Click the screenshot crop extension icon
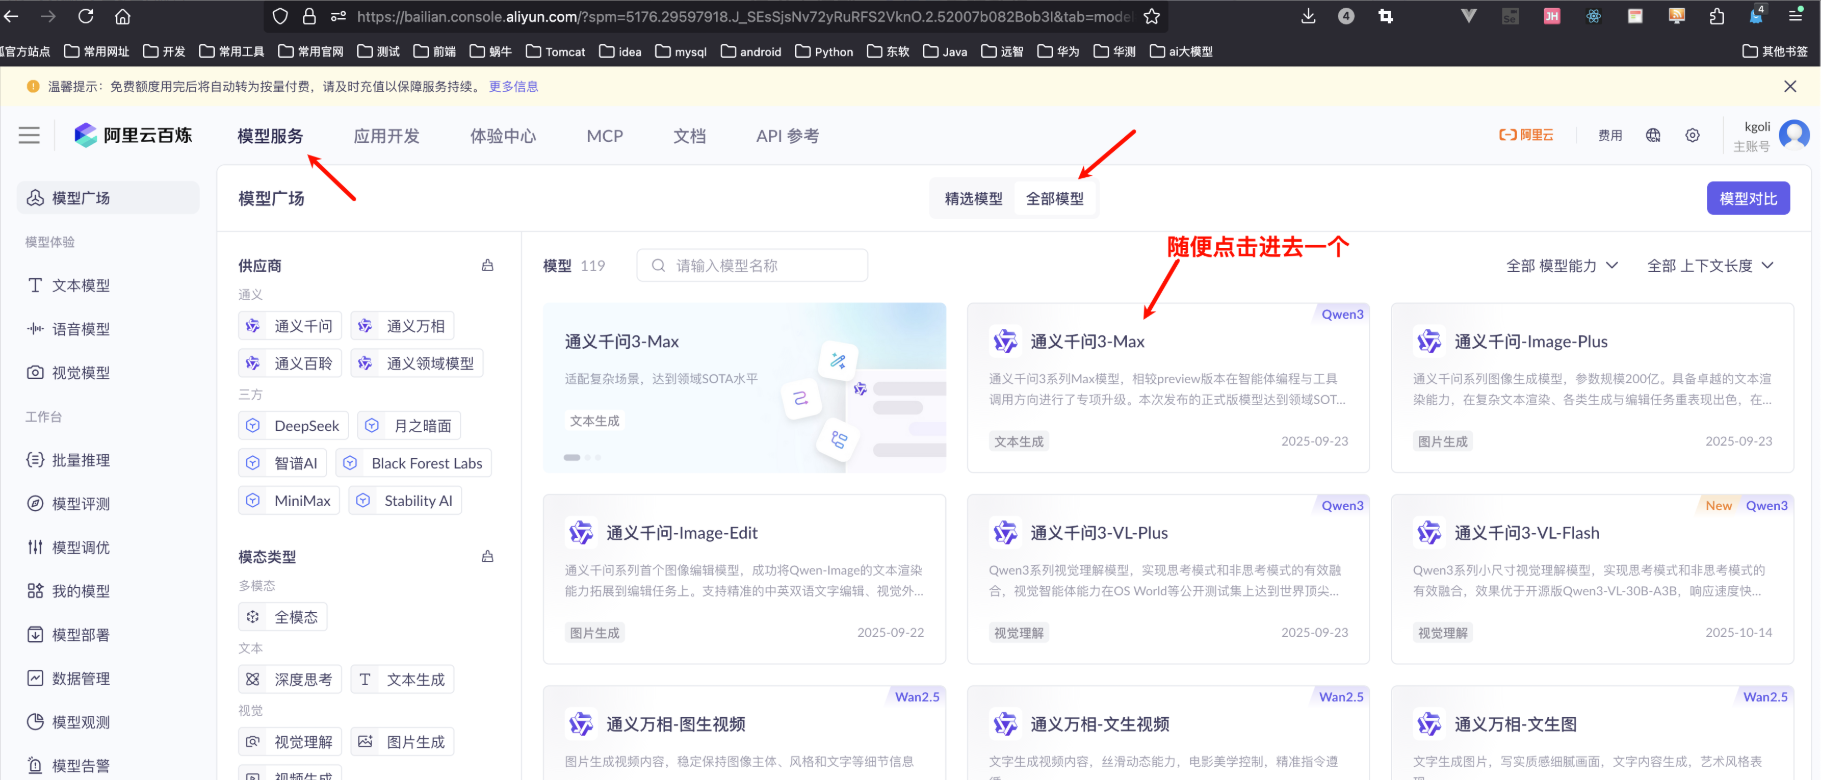The height and width of the screenshot is (780, 1821). click(x=1385, y=16)
